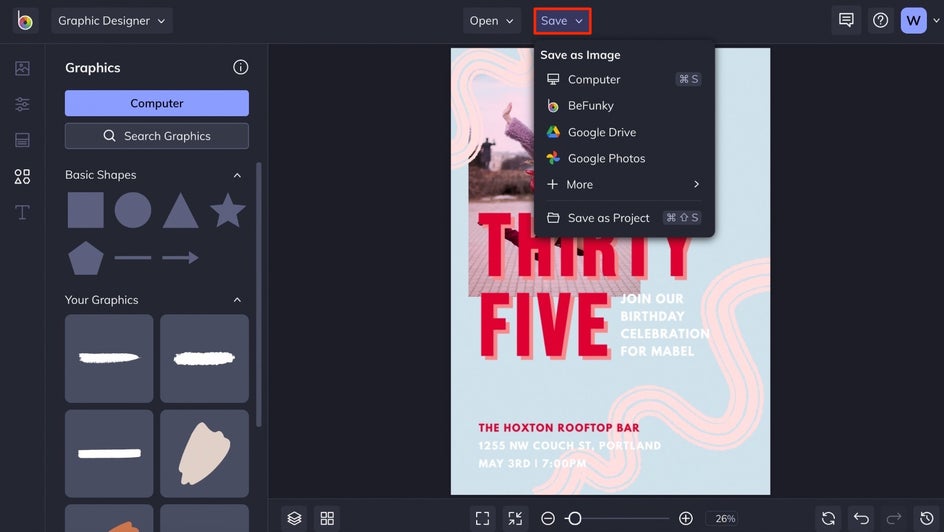The height and width of the screenshot is (532, 944).
Task: Select the Text tool sidebar icon
Action: (22, 212)
